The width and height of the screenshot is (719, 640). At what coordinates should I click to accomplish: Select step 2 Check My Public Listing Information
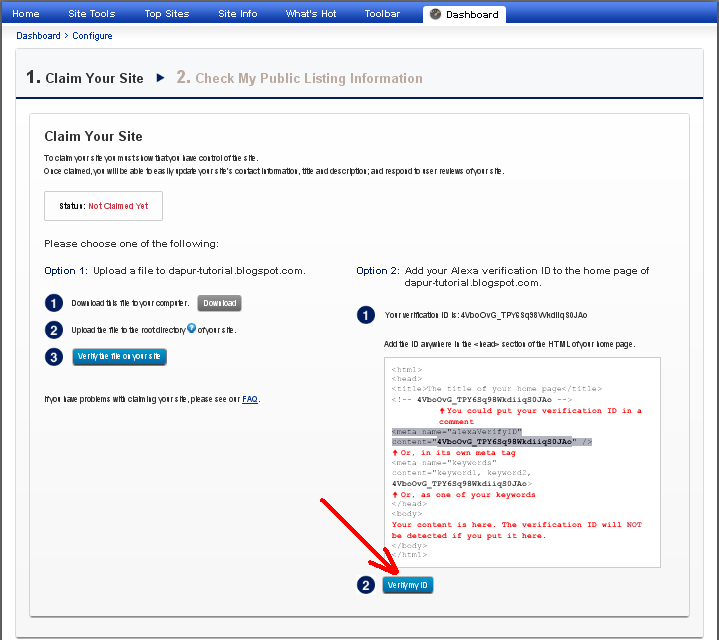click(299, 77)
